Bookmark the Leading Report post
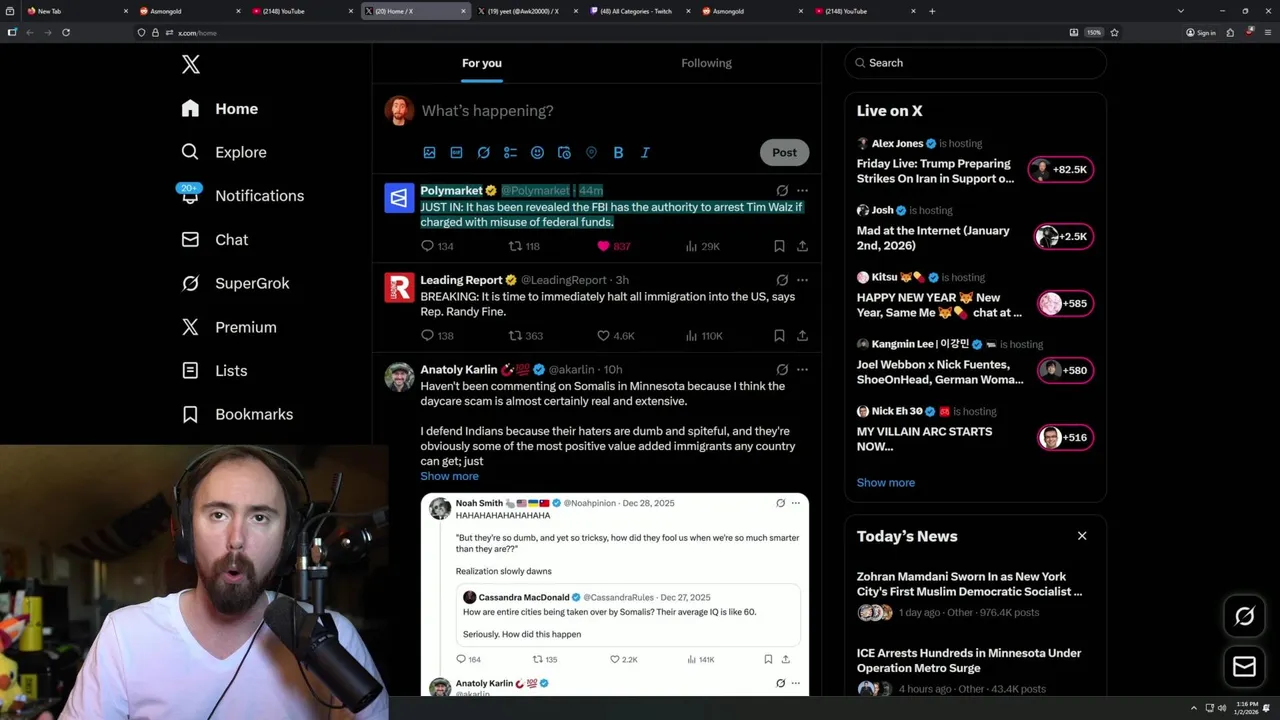Image resolution: width=1280 pixels, height=720 pixels. (779, 336)
